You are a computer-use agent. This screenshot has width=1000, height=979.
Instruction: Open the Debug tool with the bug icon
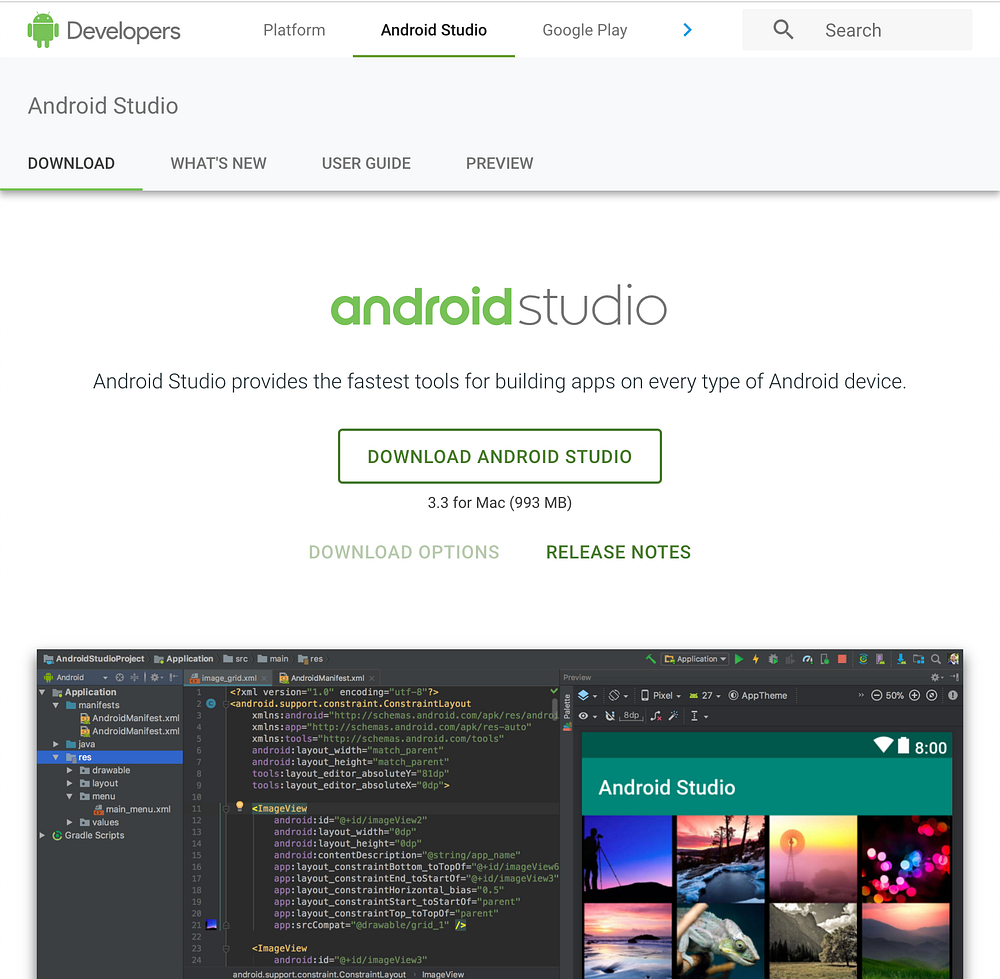(775, 660)
